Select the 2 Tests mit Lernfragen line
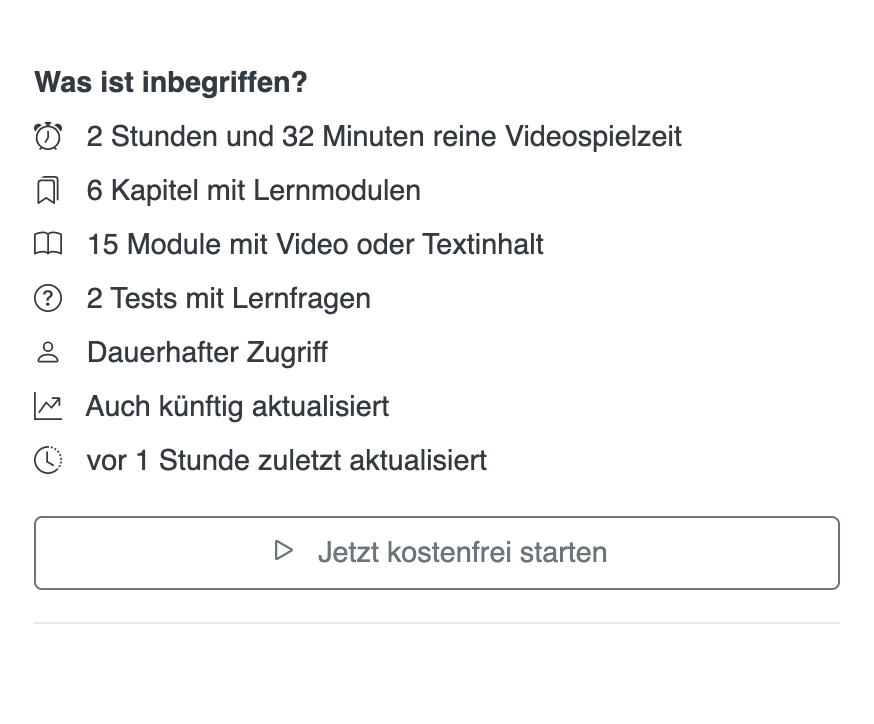The image size is (874, 724). tap(228, 299)
